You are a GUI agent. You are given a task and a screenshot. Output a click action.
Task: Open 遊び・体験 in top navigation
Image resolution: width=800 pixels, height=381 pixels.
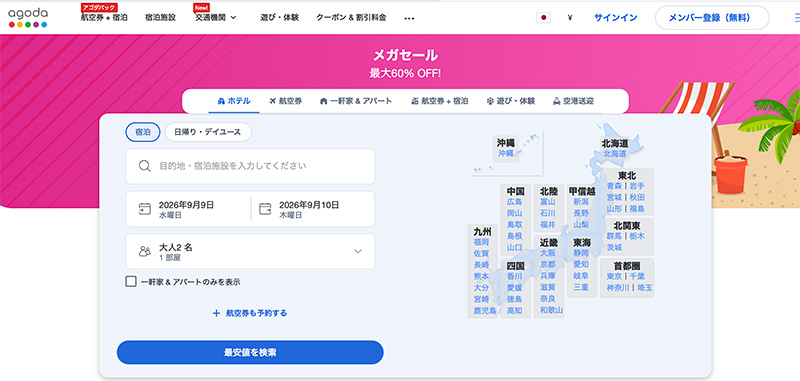(x=280, y=17)
